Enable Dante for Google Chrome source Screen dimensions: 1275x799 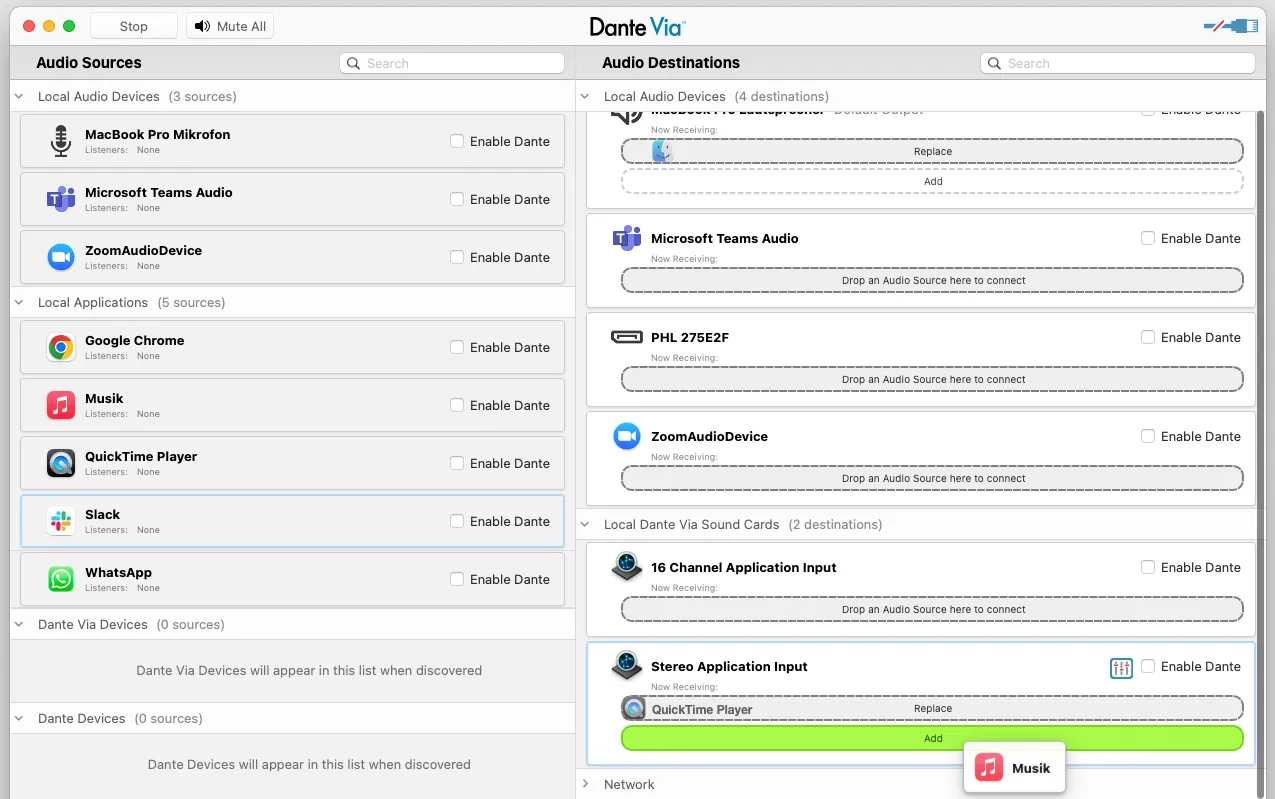[457, 347]
